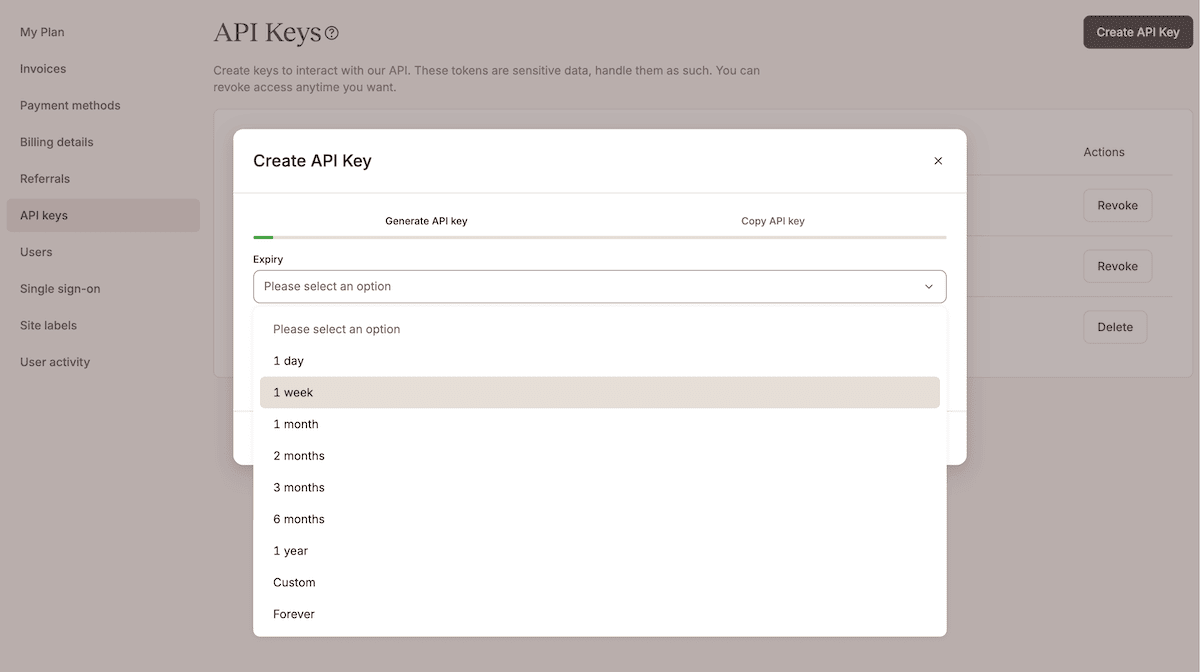Select 'Forever' expiry option
The image size is (1200, 672).
[x=600, y=614]
